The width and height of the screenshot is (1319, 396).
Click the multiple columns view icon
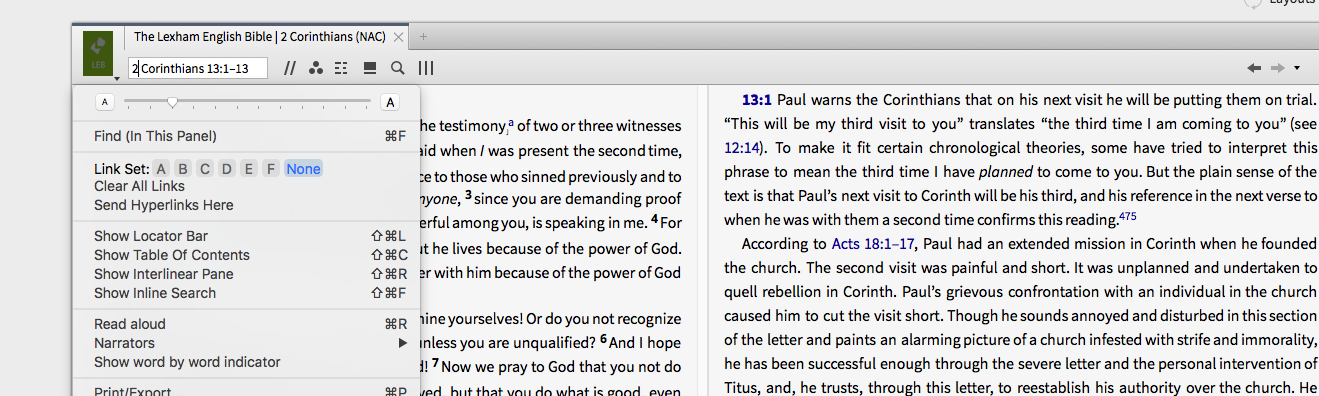426,68
